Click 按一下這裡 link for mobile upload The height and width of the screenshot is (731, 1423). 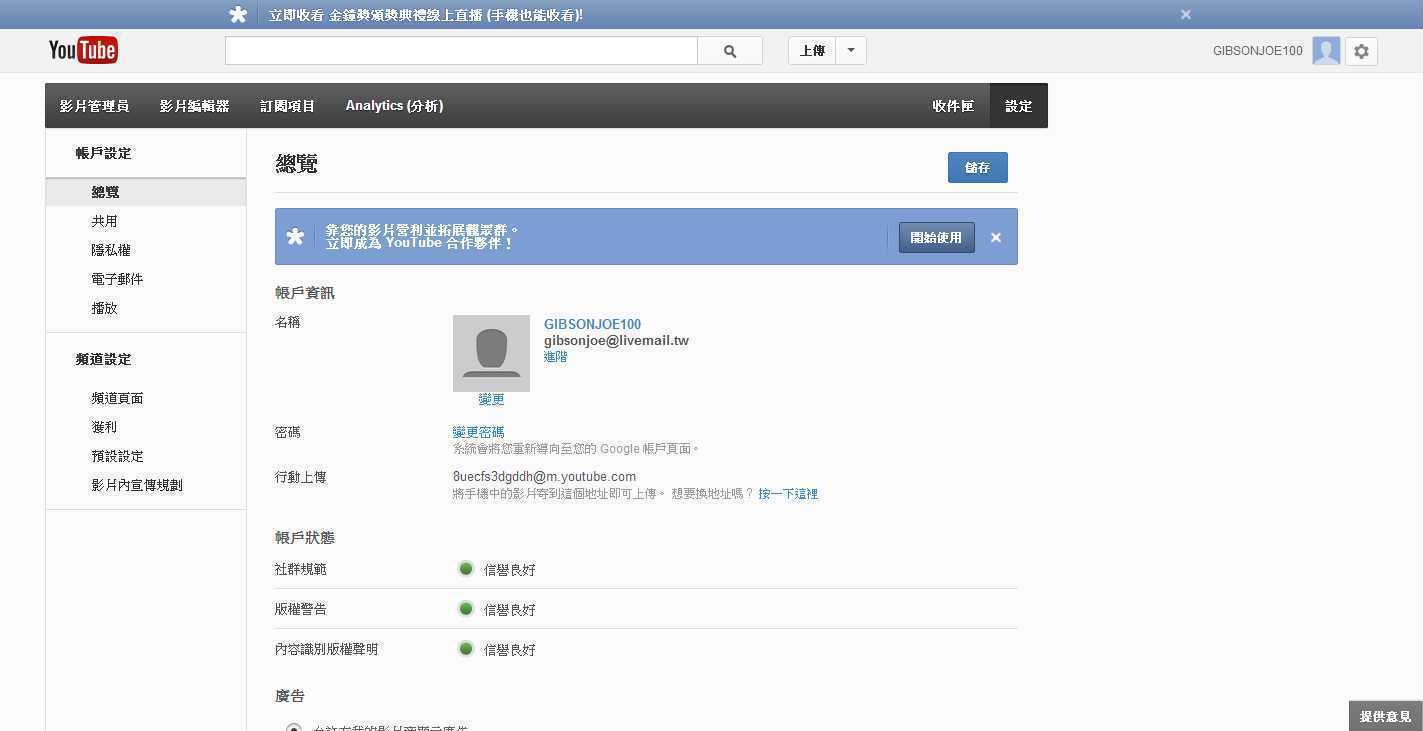[788, 494]
